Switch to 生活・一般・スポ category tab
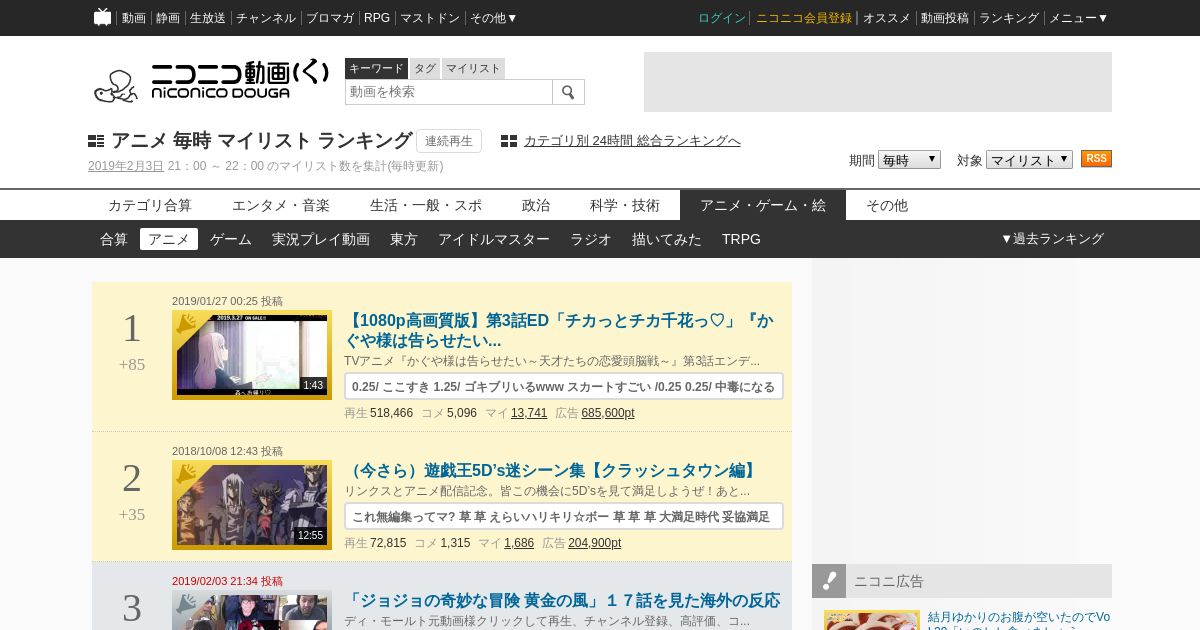 pyautogui.click(x=426, y=205)
